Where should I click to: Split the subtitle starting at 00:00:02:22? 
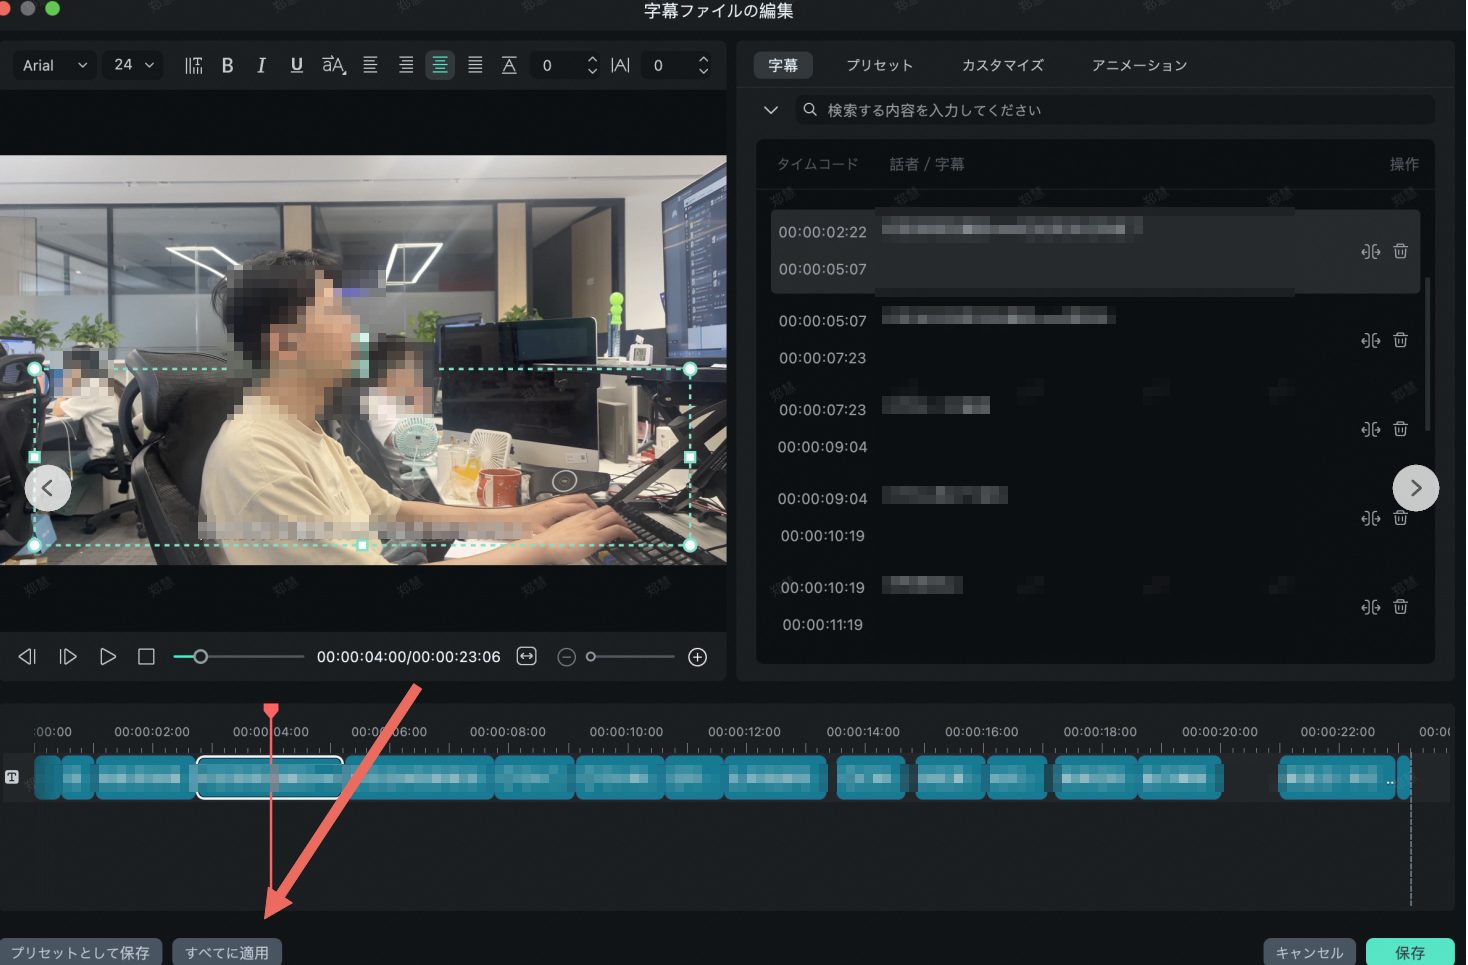[1370, 251]
